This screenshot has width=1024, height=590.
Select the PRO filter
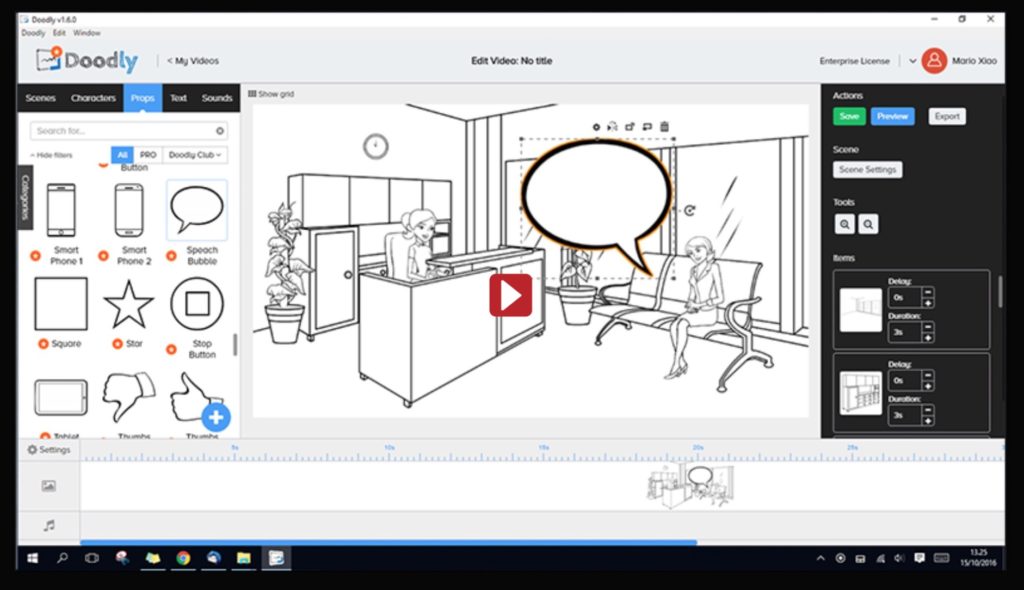point(148,155)
